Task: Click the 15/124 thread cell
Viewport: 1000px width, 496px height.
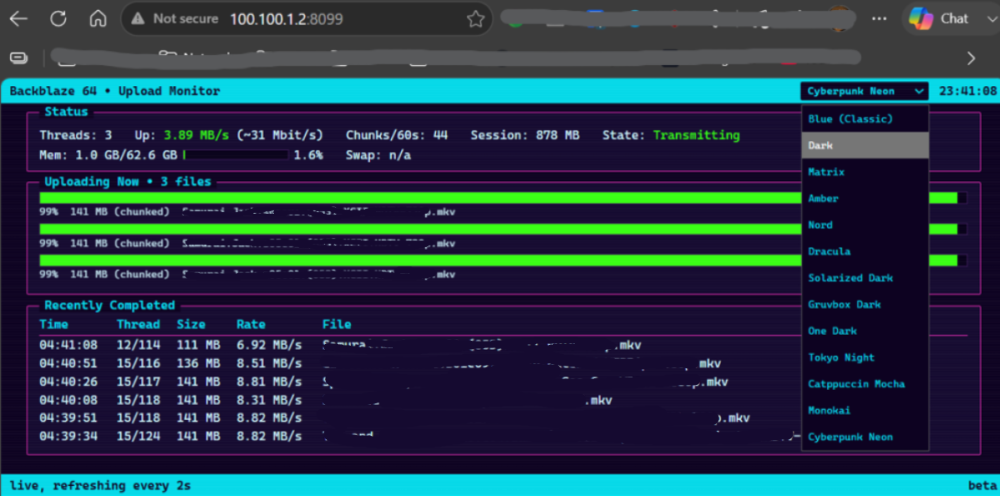Action: pyautogui.click(x=138, y=437)
